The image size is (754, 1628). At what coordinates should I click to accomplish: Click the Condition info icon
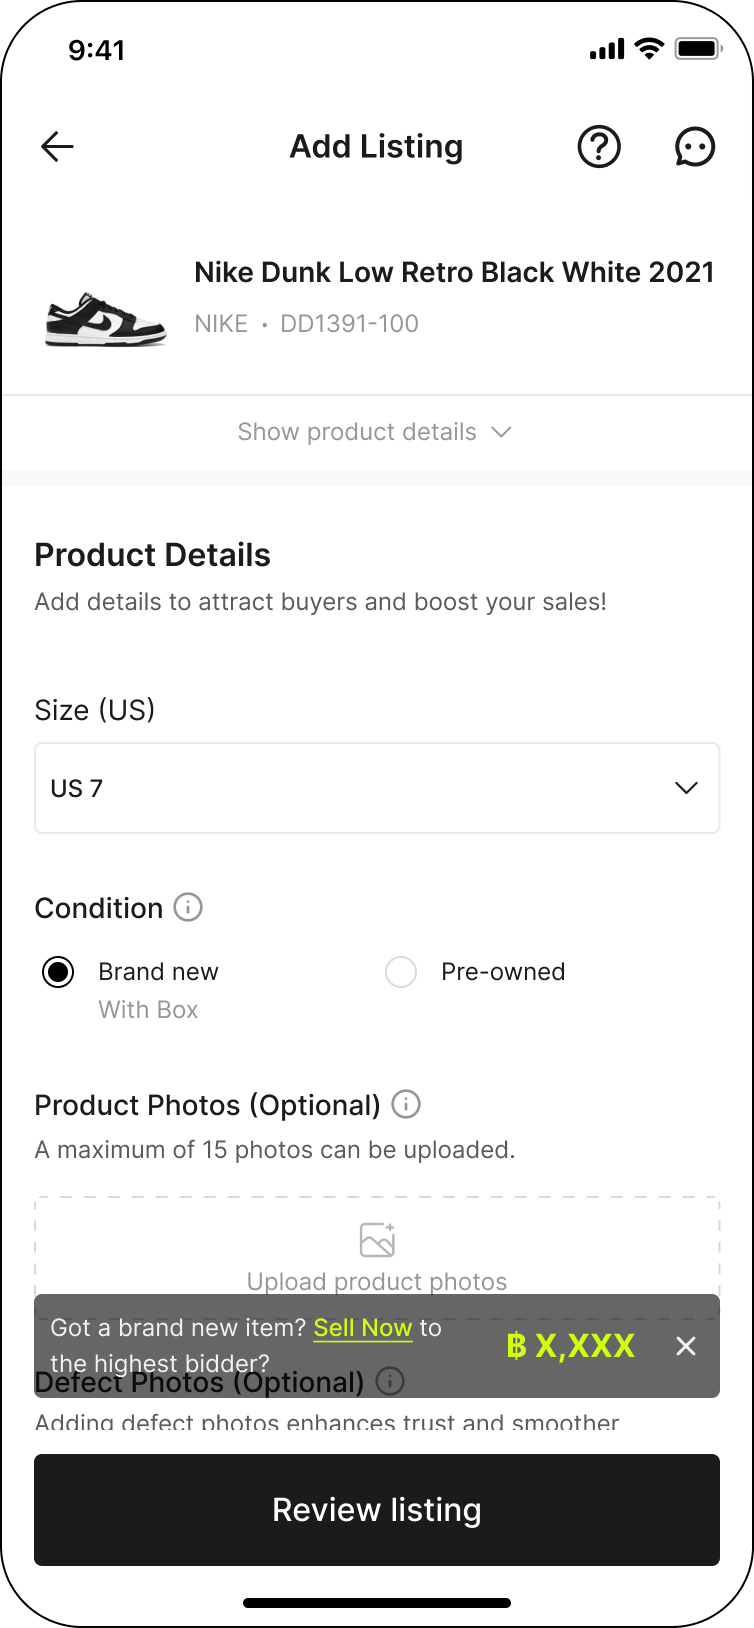coord(188,907)
